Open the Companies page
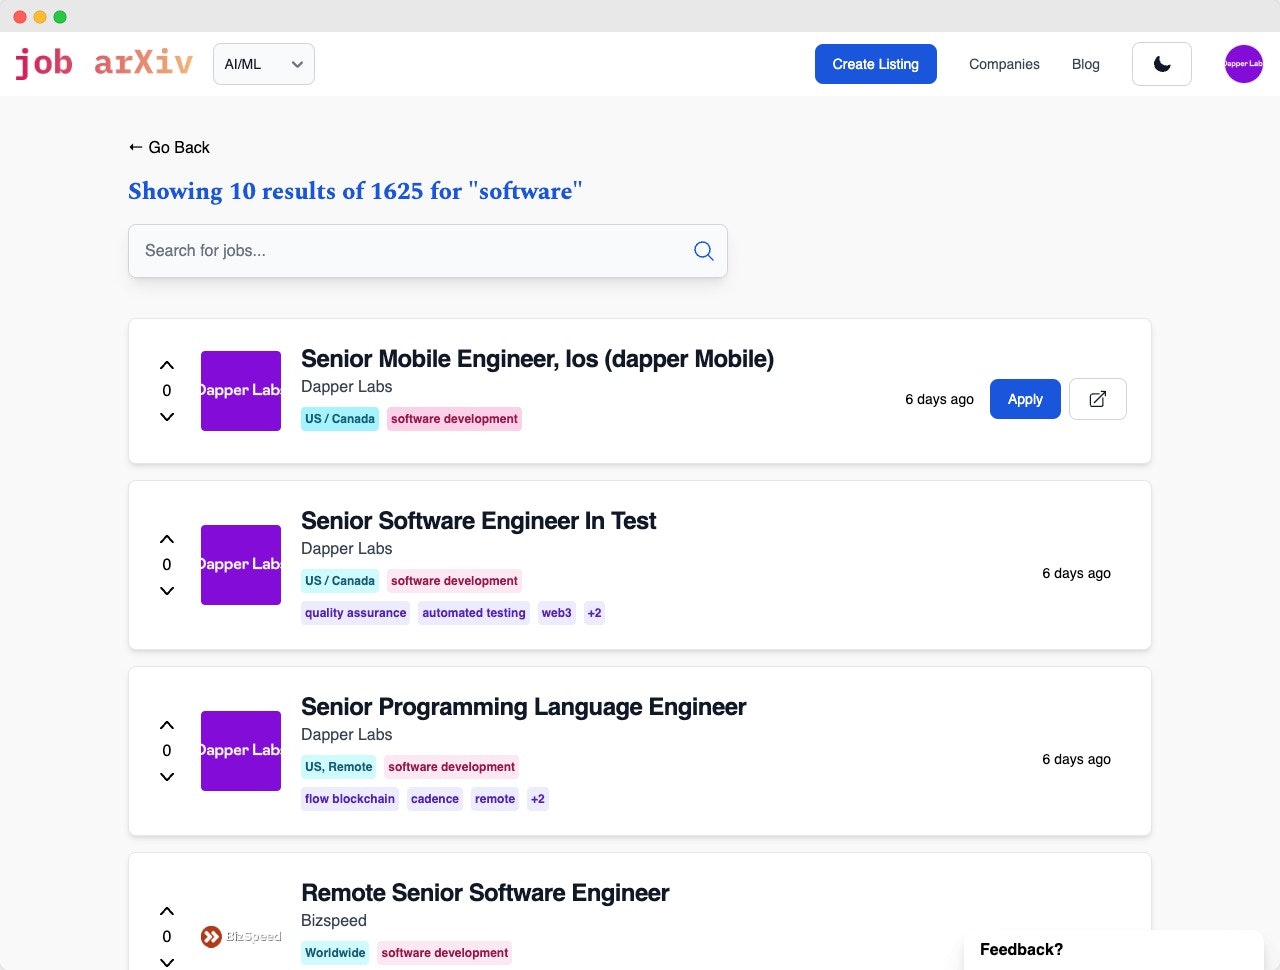1280x970 pixels. 1004,64
